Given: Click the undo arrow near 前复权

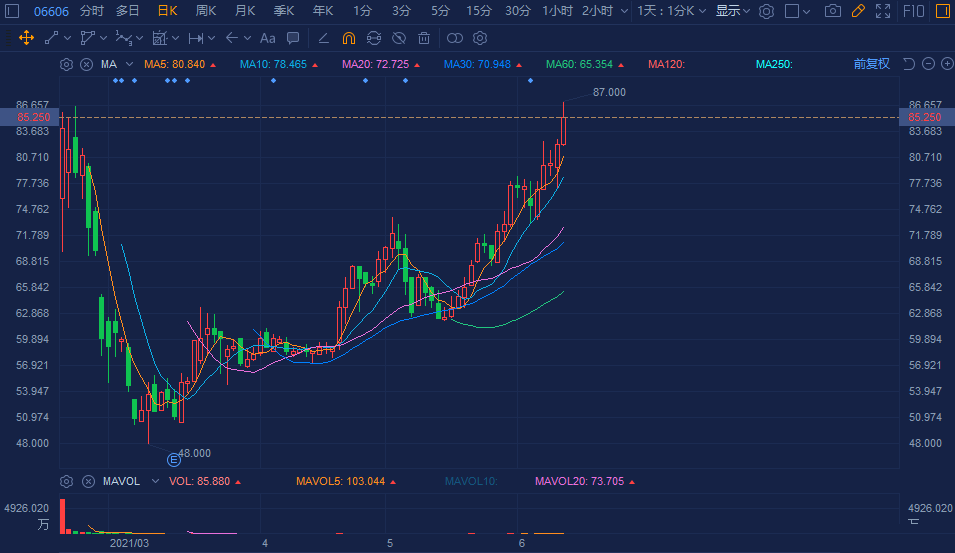Looking at the screenshot, I should pyautogui.click(x=909, y=64).
